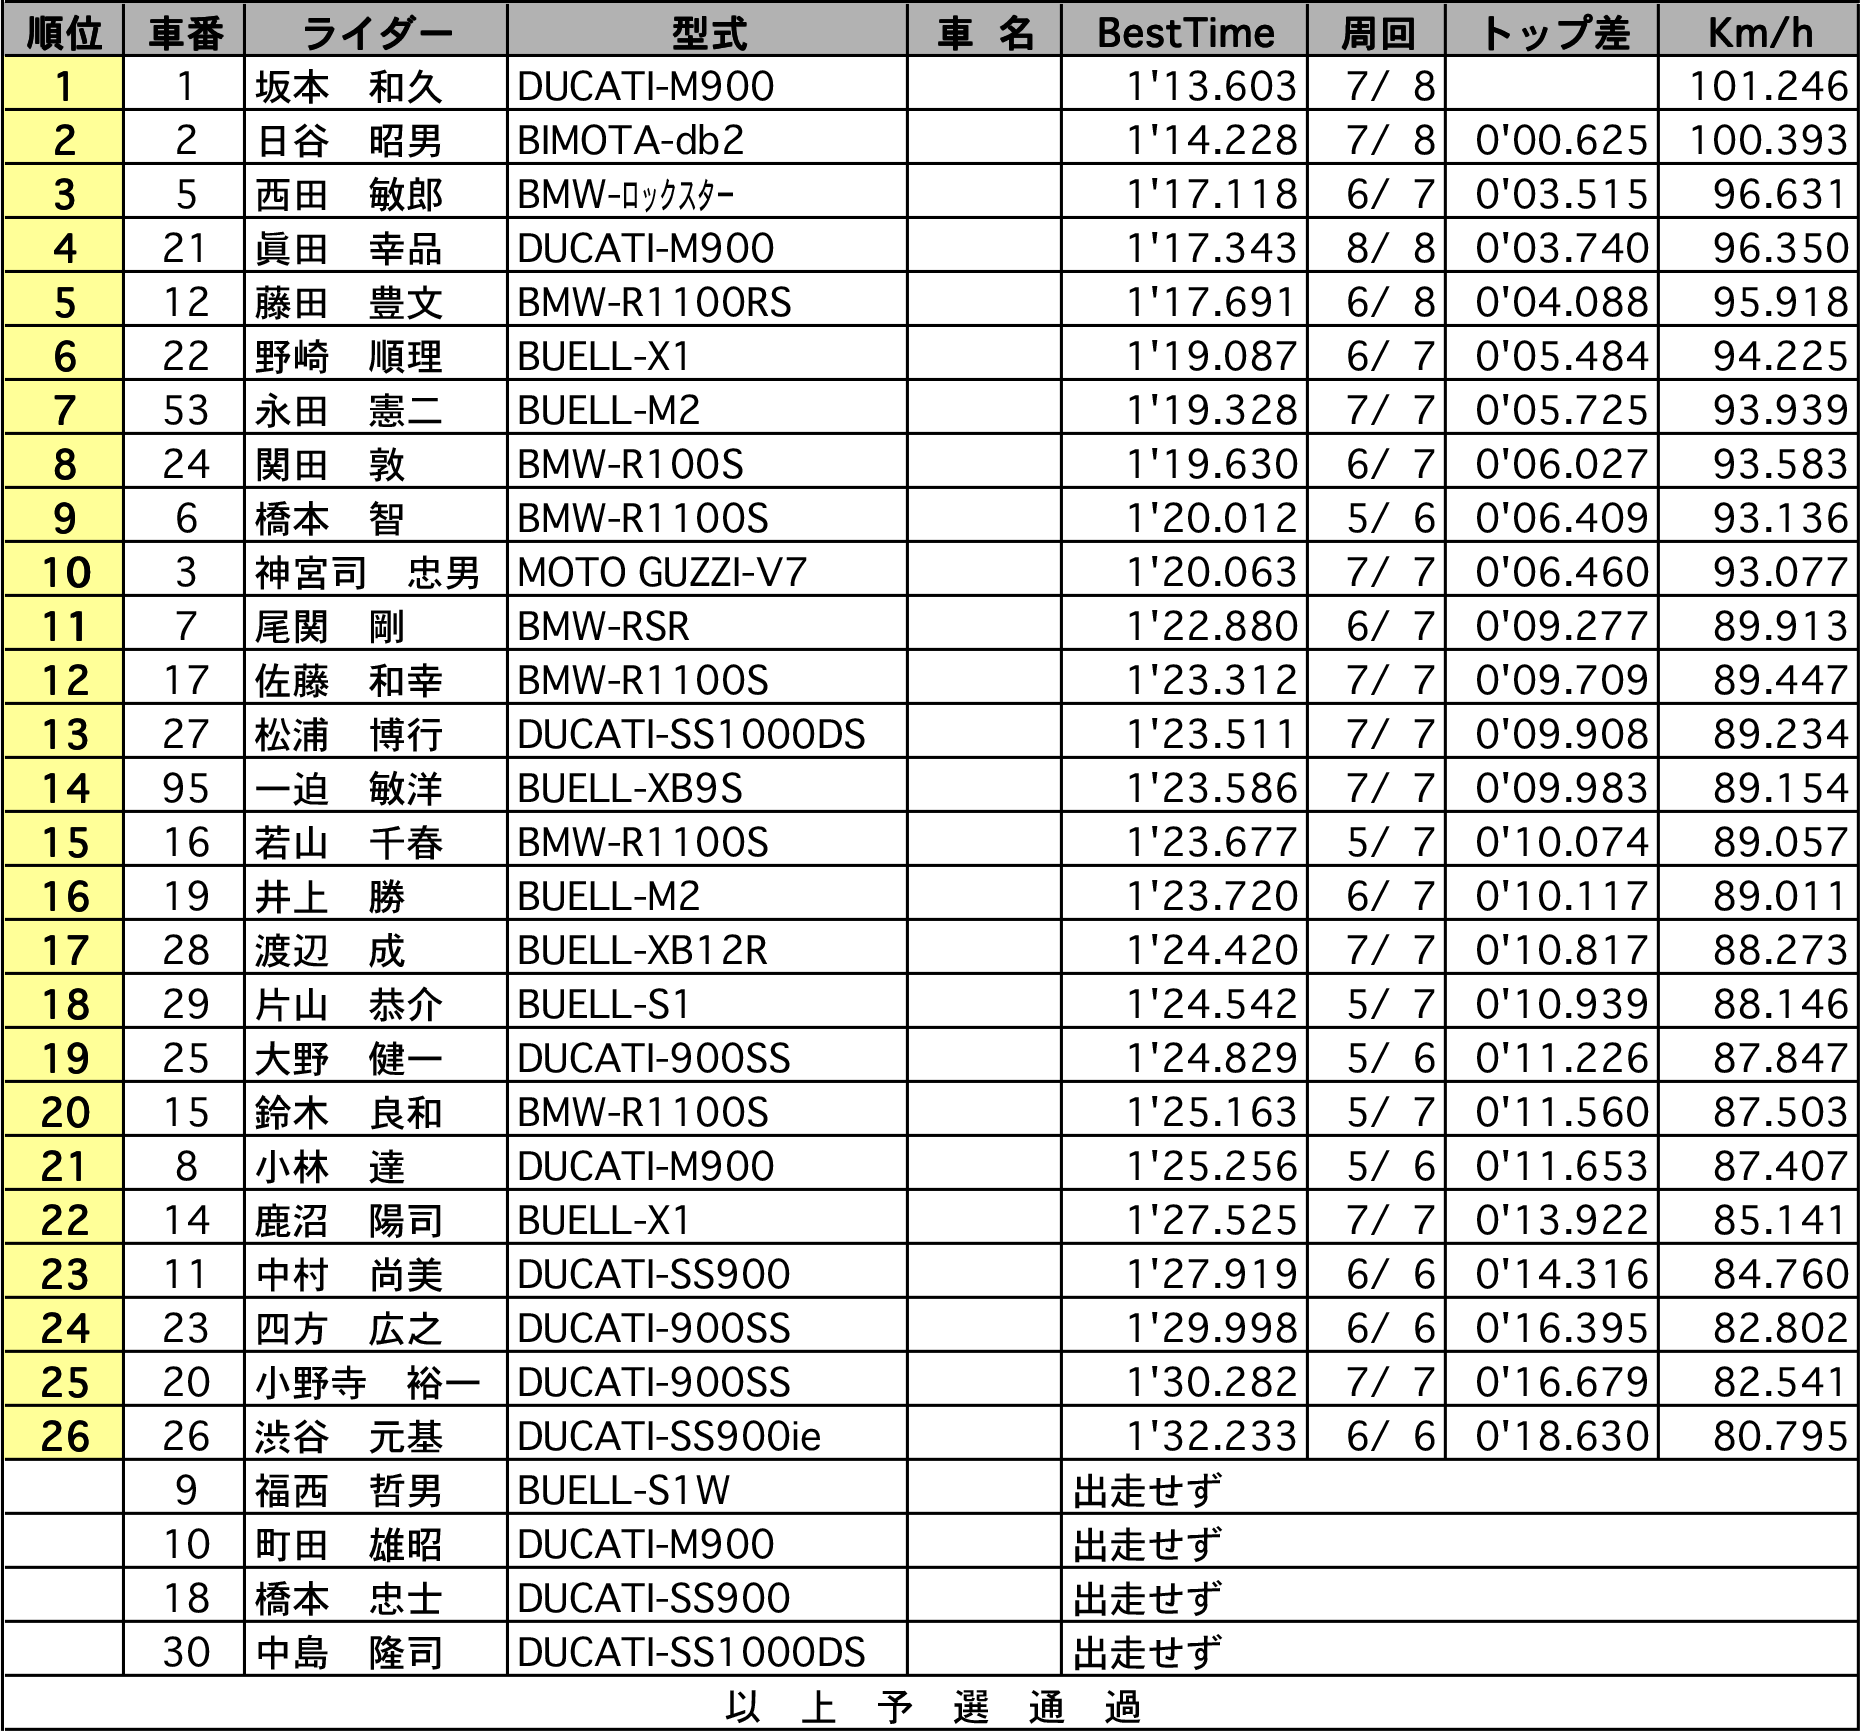Select rider name 小林 達
This screenshot has width=1860, height=1731.
pyautogui.click(x=329, y=1166)
